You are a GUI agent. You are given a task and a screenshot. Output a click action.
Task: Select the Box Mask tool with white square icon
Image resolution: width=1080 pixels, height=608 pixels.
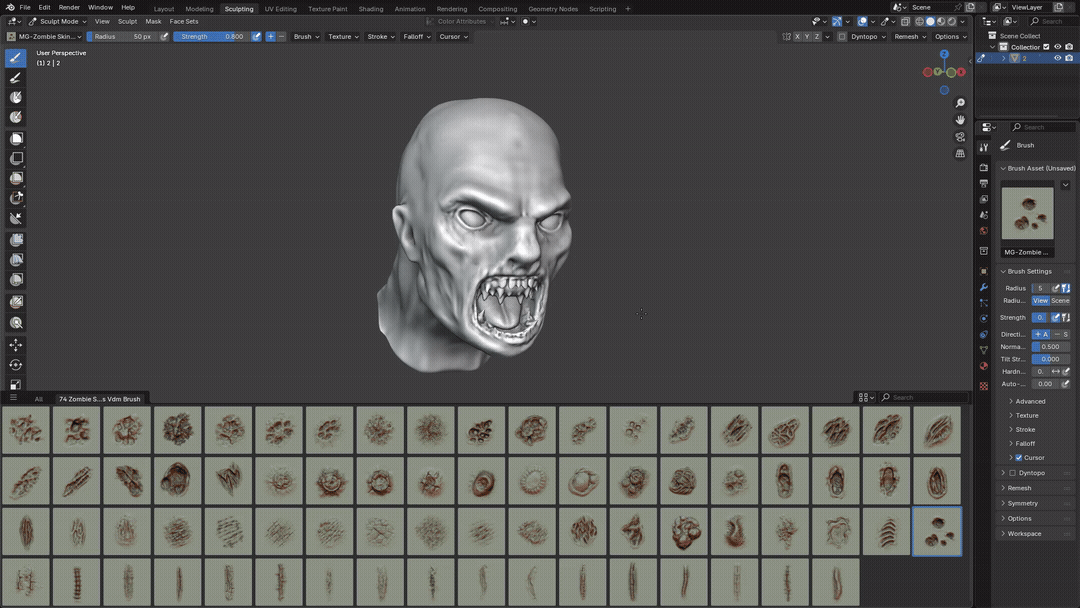(x=16, y=138)
